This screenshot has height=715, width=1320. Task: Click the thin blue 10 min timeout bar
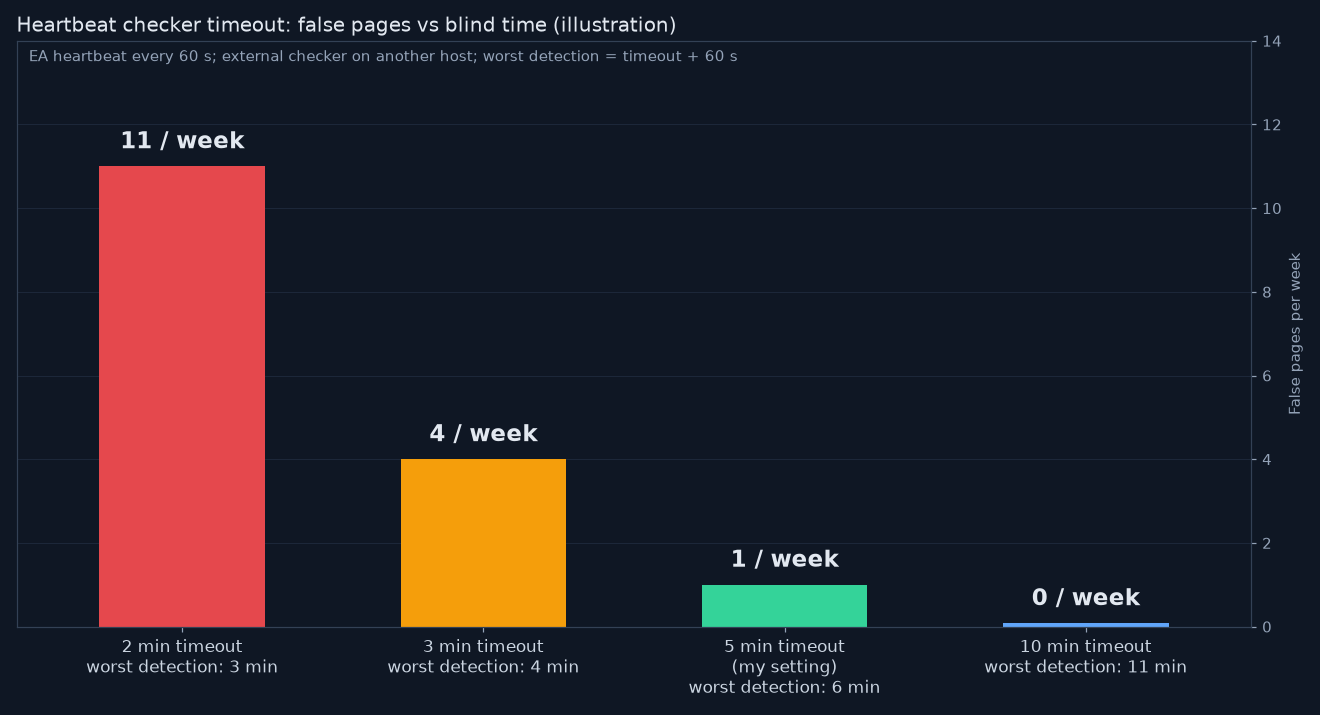pyautogui.click(x=1085, y=625)
